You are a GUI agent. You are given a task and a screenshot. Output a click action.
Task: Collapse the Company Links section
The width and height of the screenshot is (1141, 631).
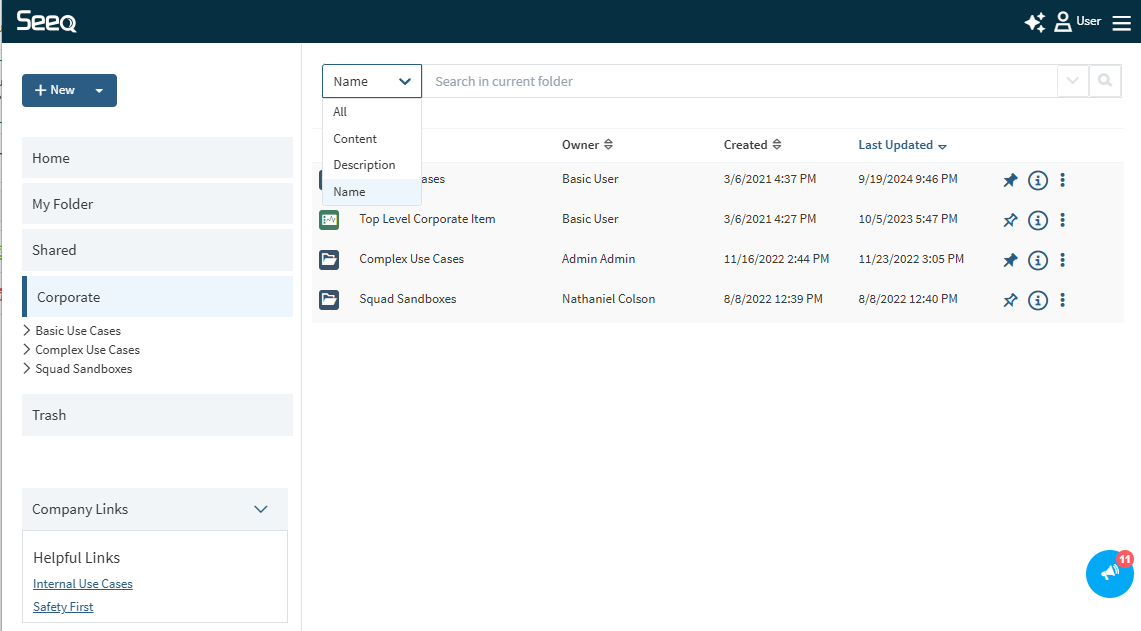pos(260,509)
